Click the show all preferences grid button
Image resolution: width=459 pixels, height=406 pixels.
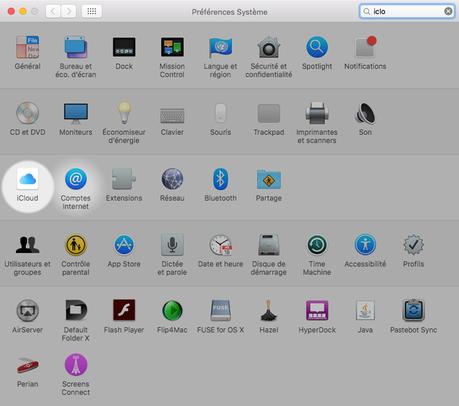(x=92, y=11)
